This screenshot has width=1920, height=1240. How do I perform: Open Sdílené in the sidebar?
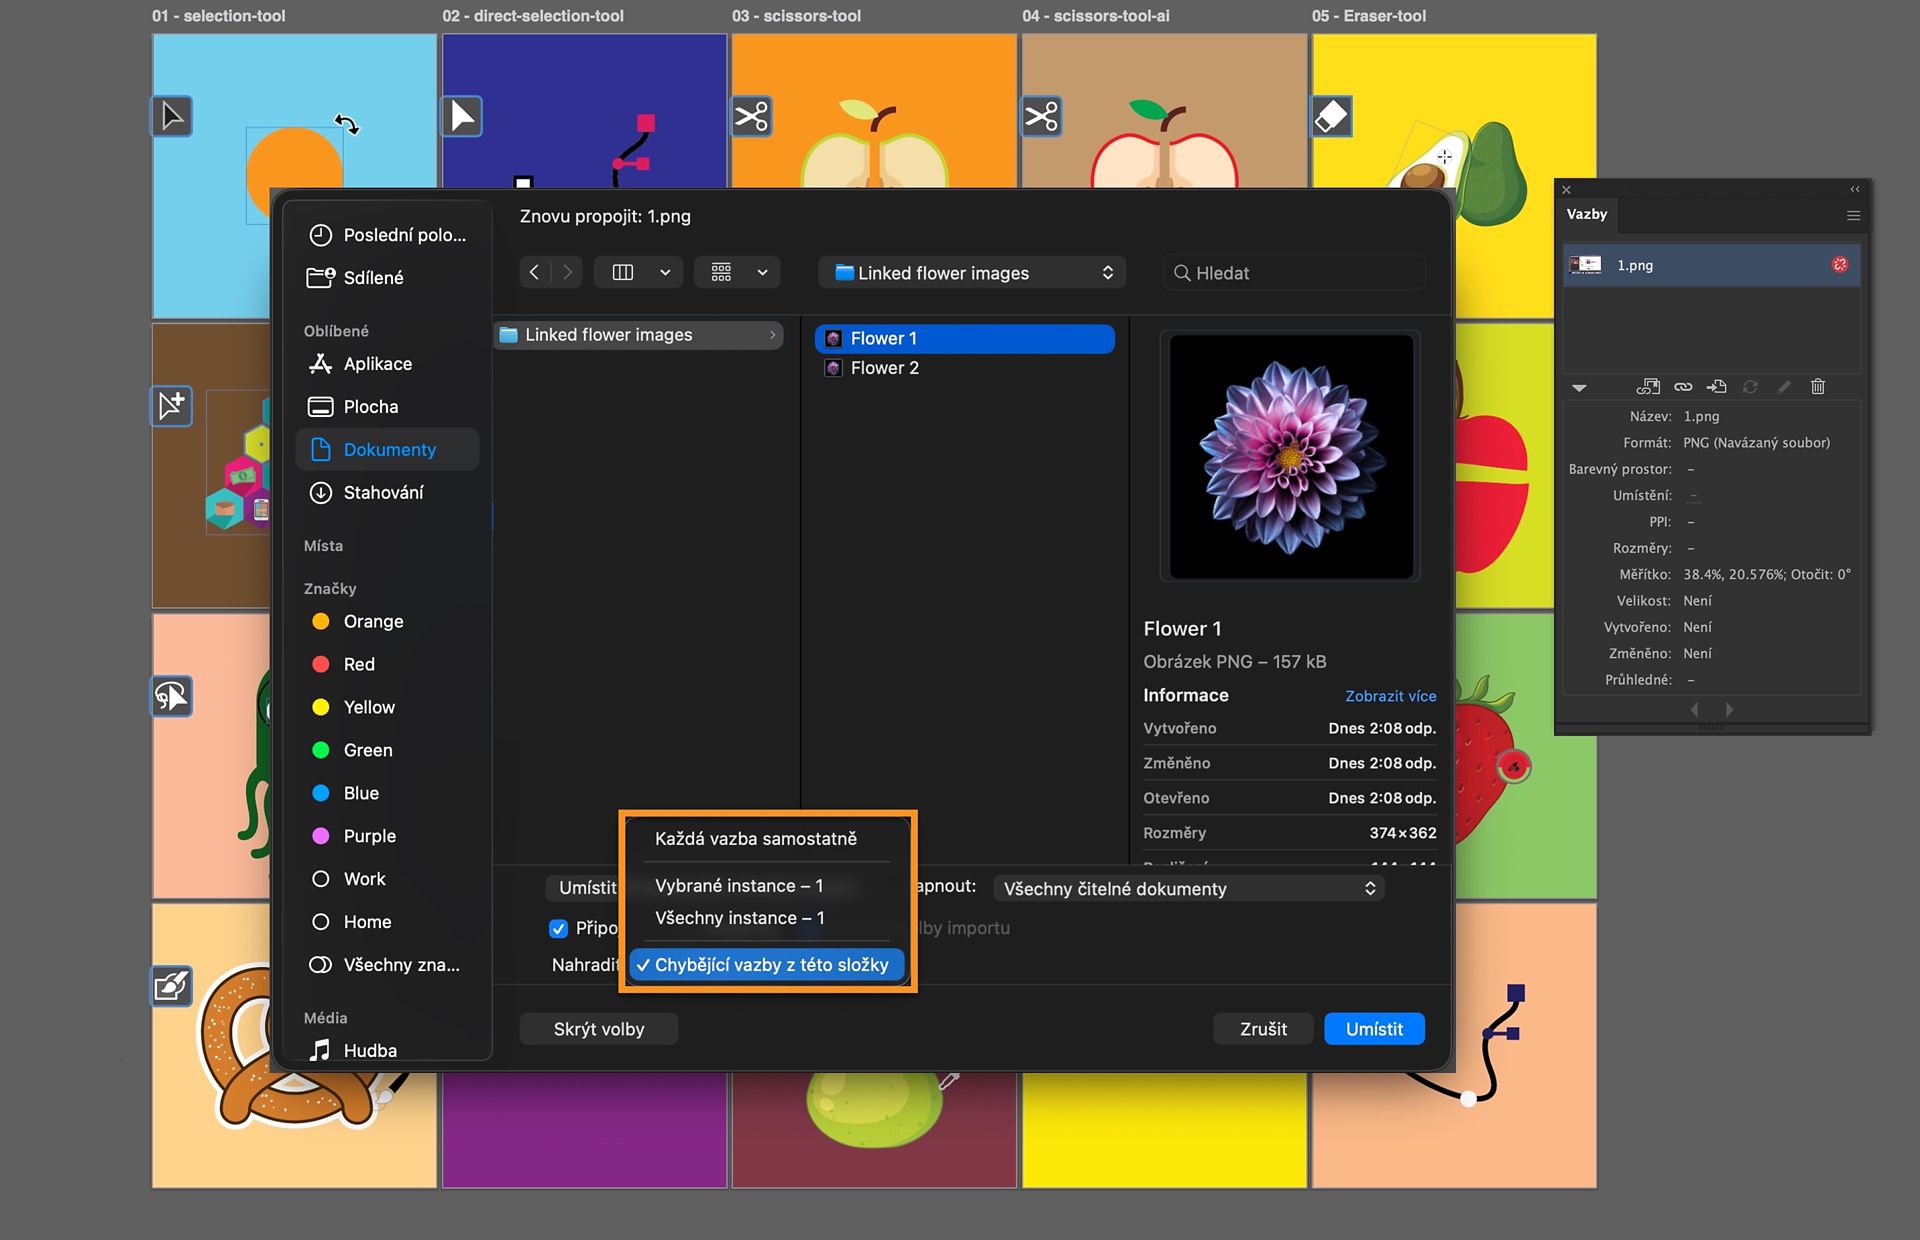387,278
